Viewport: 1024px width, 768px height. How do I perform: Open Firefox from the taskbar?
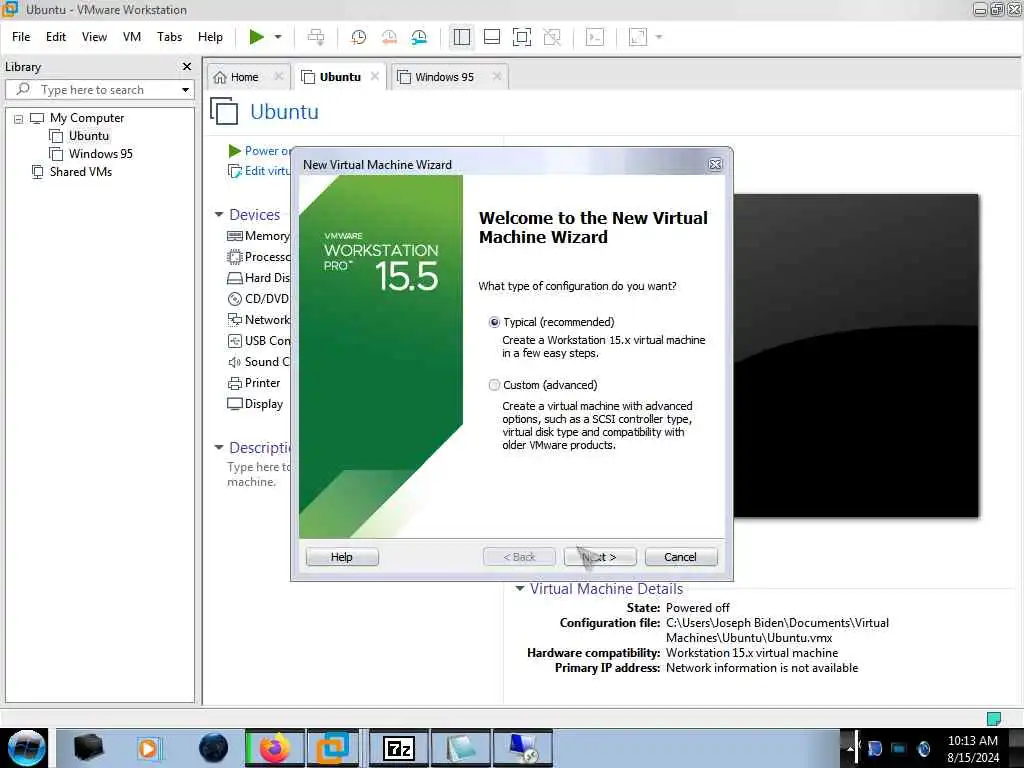tap(275, 748)
